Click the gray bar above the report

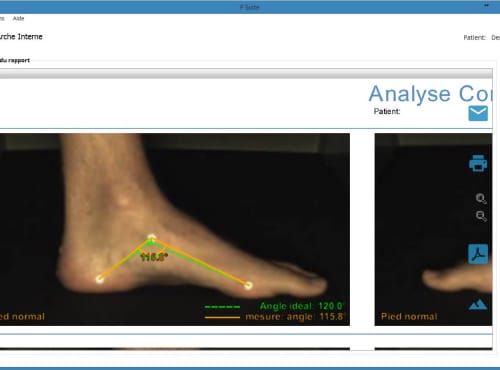point(246,73)
